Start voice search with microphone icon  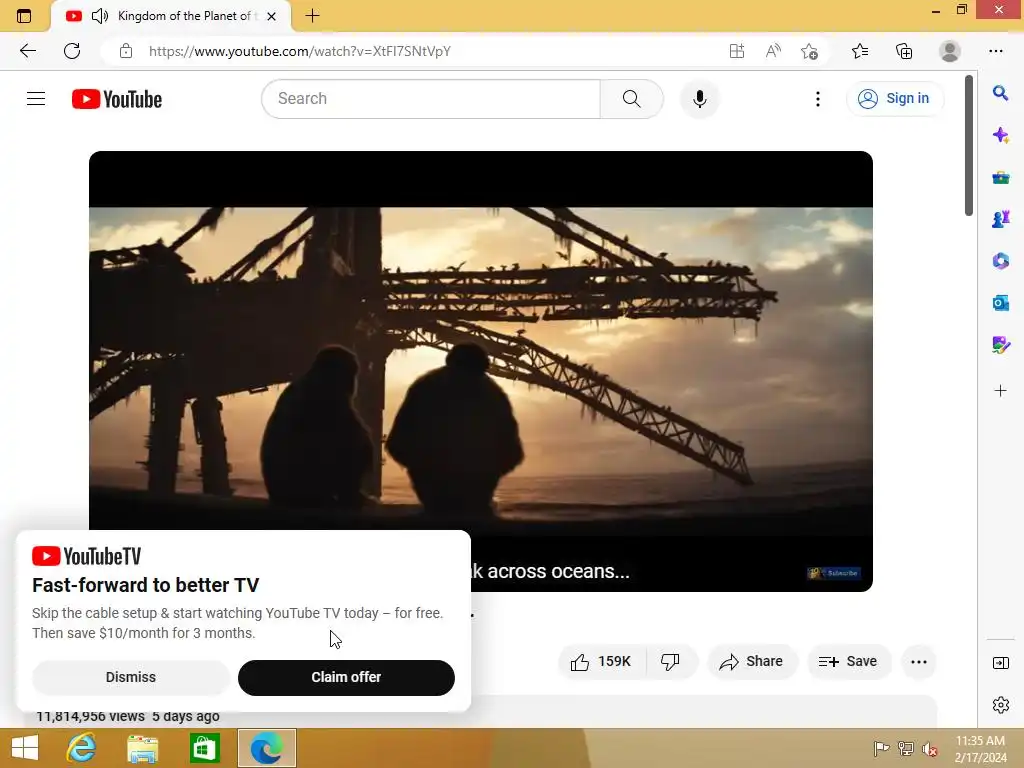[x=699, y=99]
